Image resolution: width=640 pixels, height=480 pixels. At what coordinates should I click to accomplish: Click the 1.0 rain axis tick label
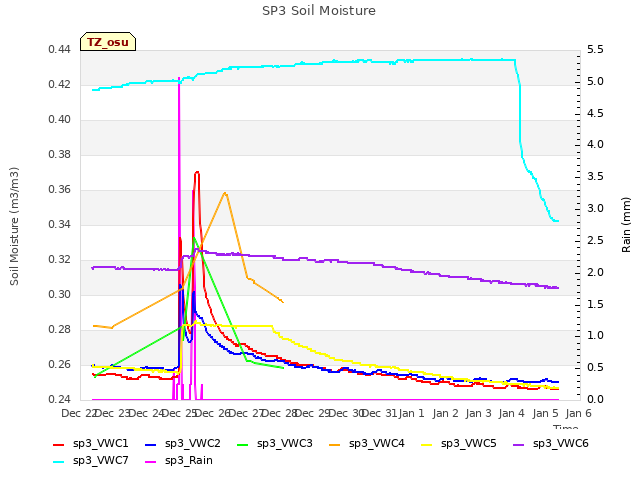(595, 336)
